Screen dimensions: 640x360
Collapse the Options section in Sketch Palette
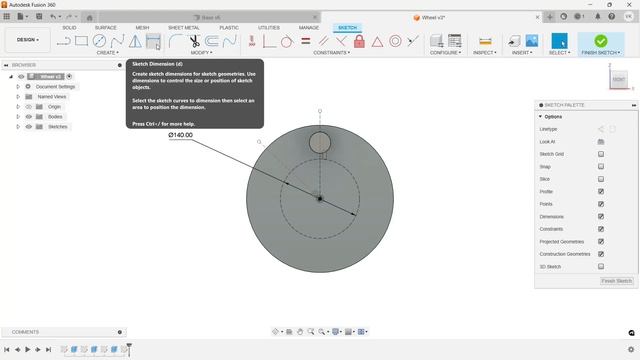tap(540, 117)
